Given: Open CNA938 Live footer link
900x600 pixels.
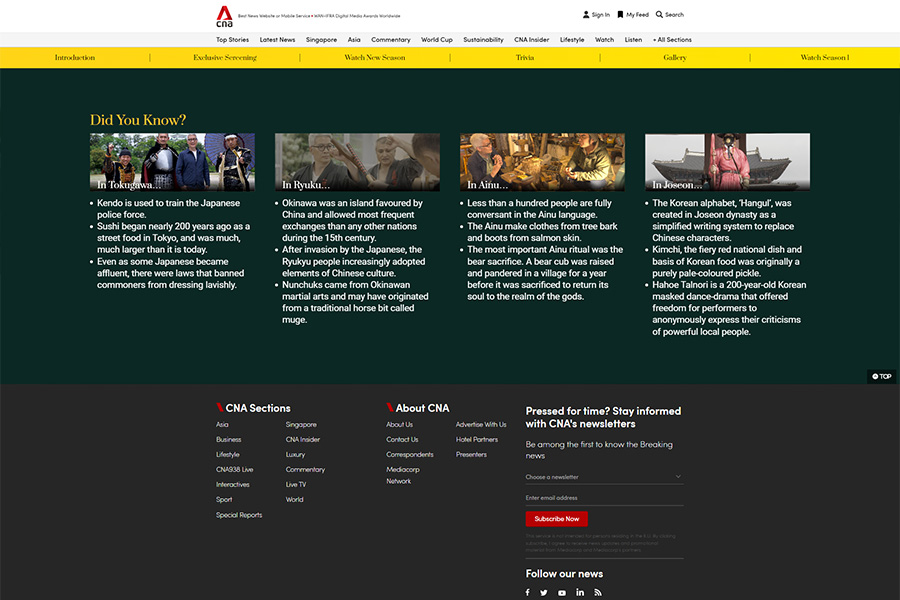Looking at the screenshot, I should pos(235,470).
